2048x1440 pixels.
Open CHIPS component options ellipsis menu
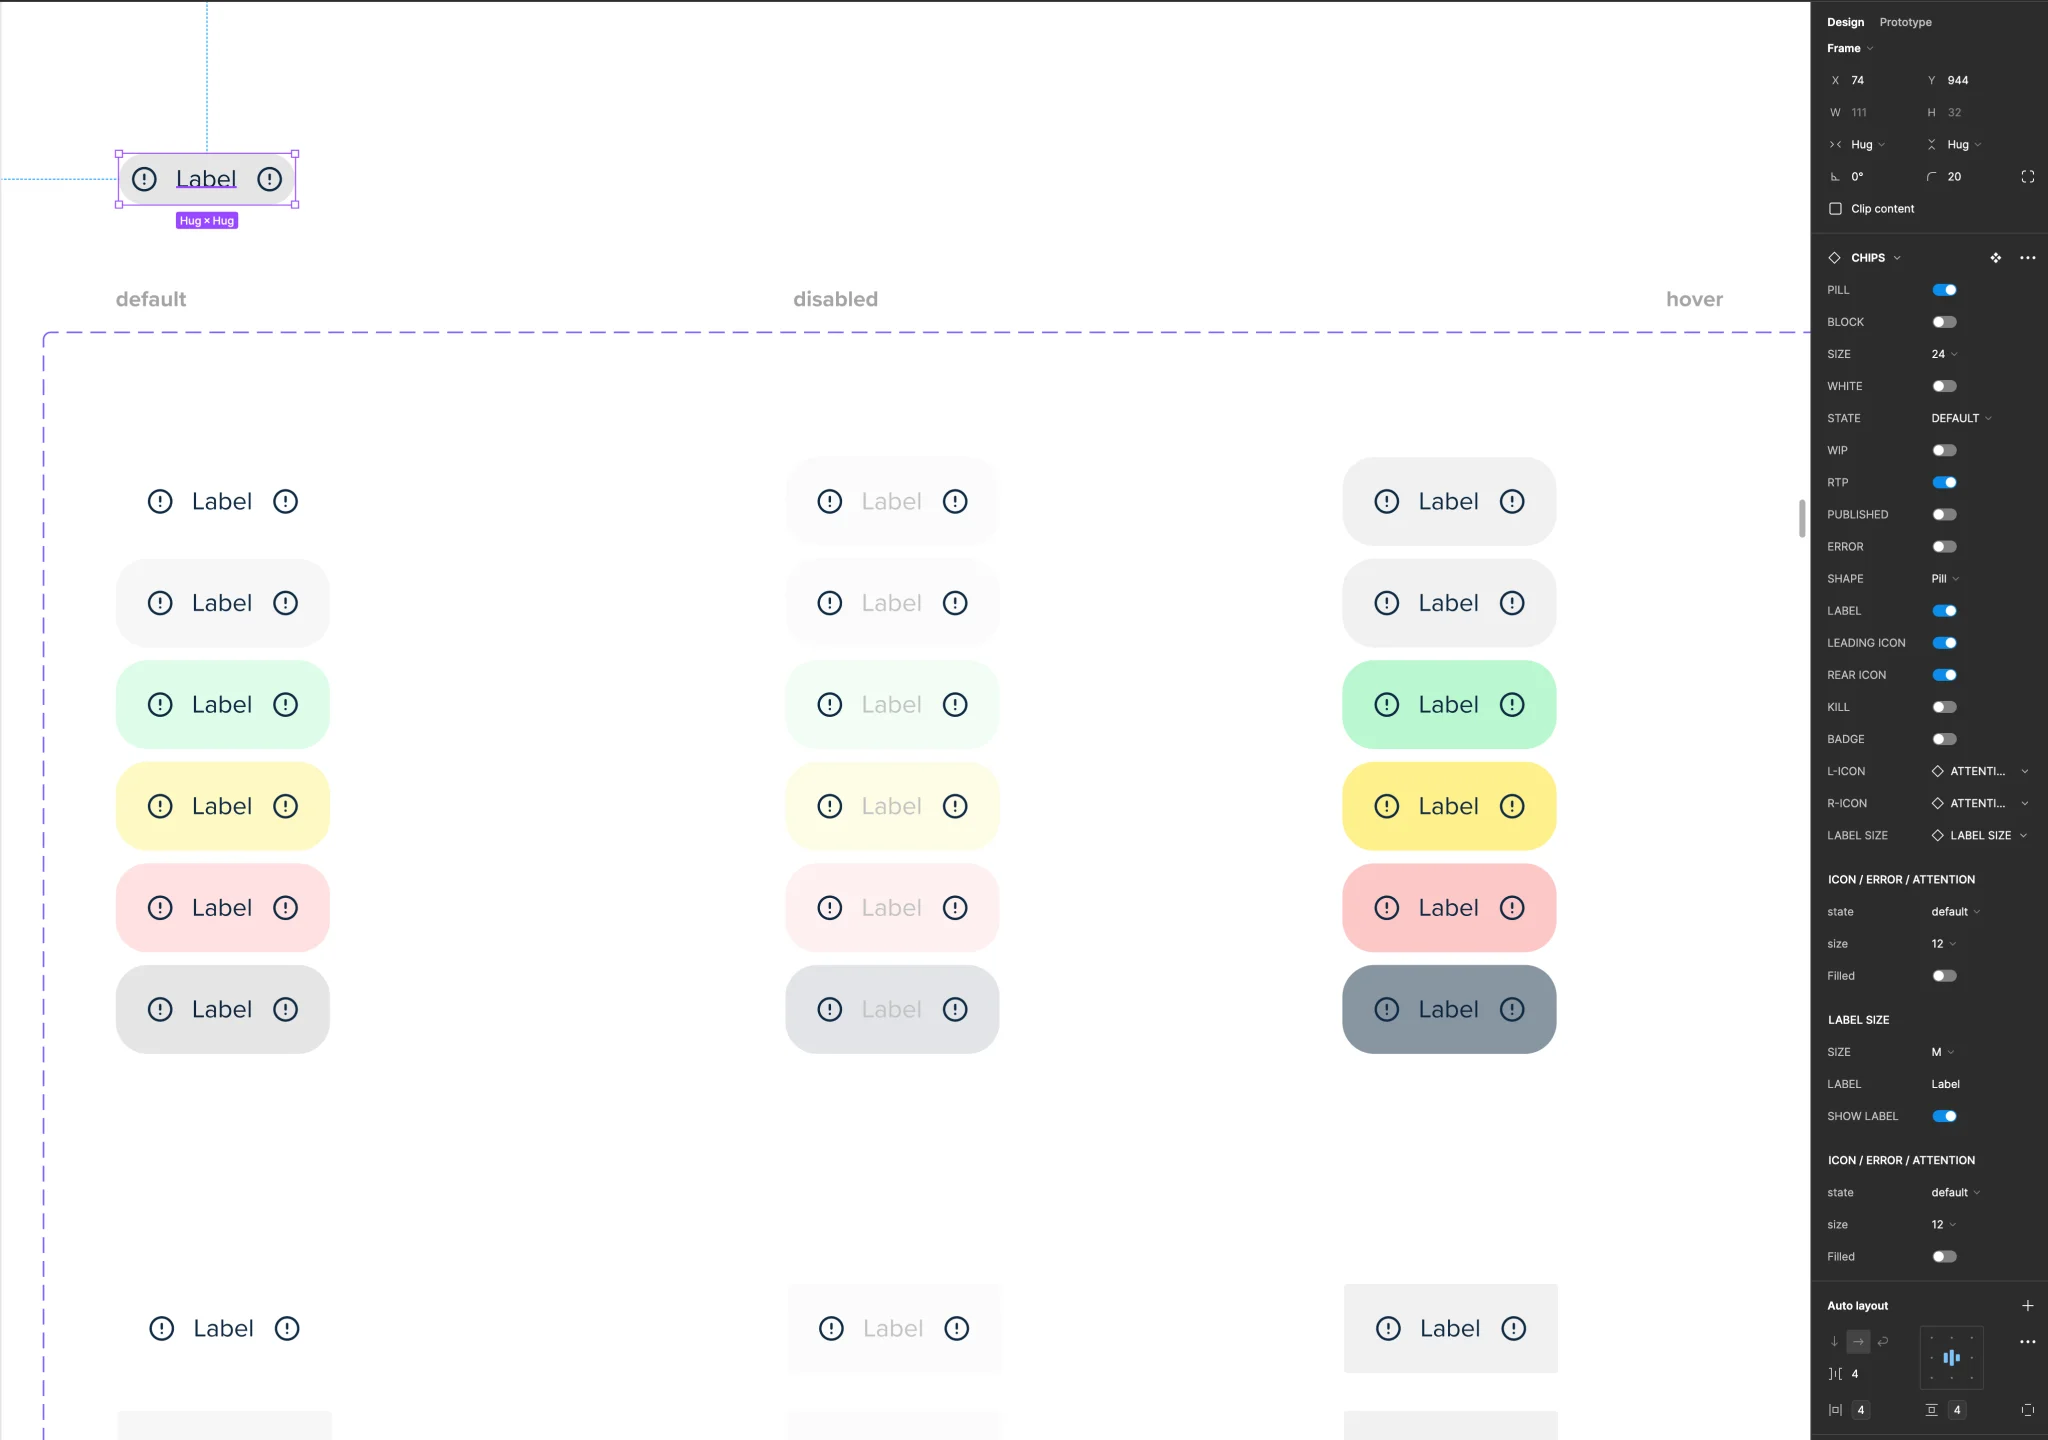point(2027,258)
